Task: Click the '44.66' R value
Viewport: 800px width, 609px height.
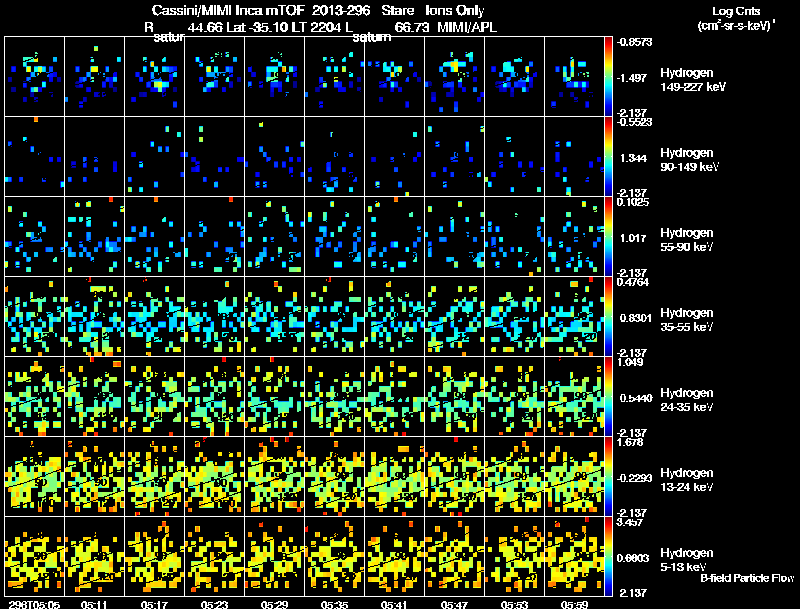Action: 205,28
